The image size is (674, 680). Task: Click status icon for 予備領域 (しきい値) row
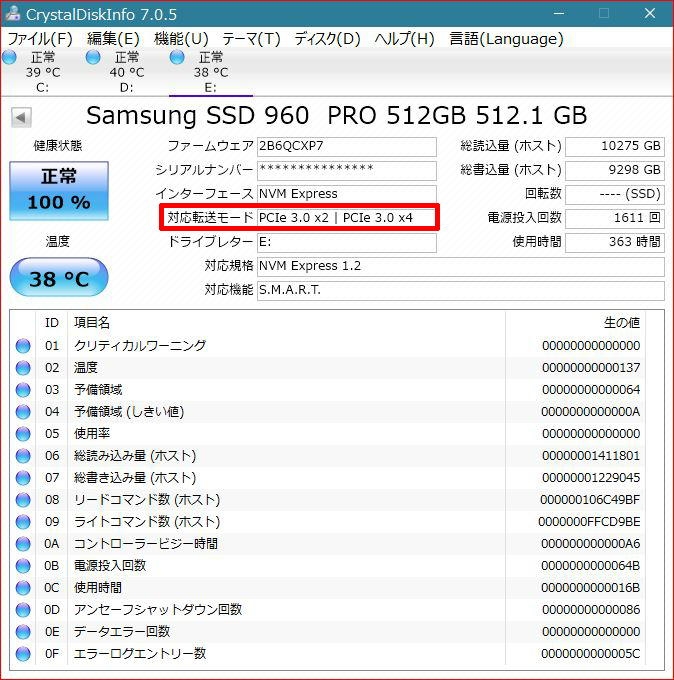click(x=23, y=412)
